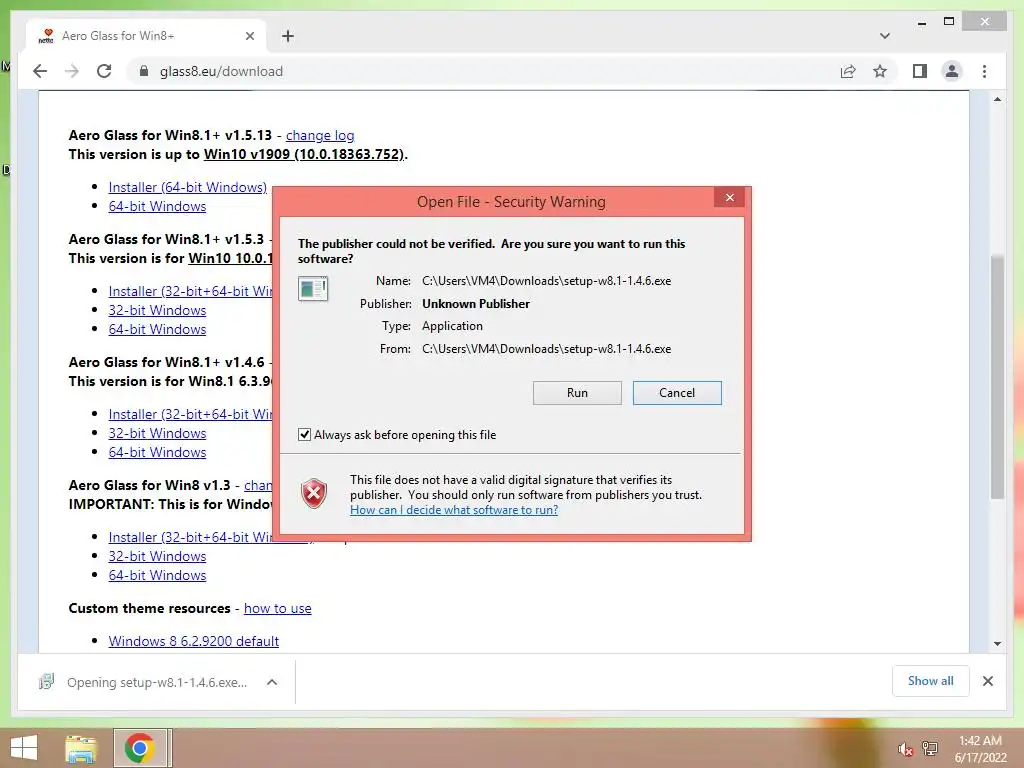Viewport: 1024px width, 768px height.
Task: Click the network tray icon
Action: (x=930, y=748)
